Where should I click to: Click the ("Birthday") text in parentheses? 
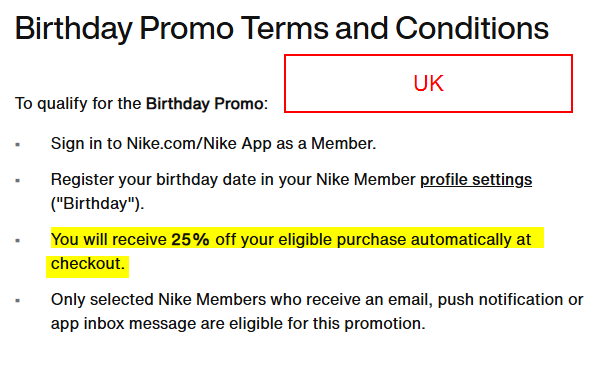point(97,204)
